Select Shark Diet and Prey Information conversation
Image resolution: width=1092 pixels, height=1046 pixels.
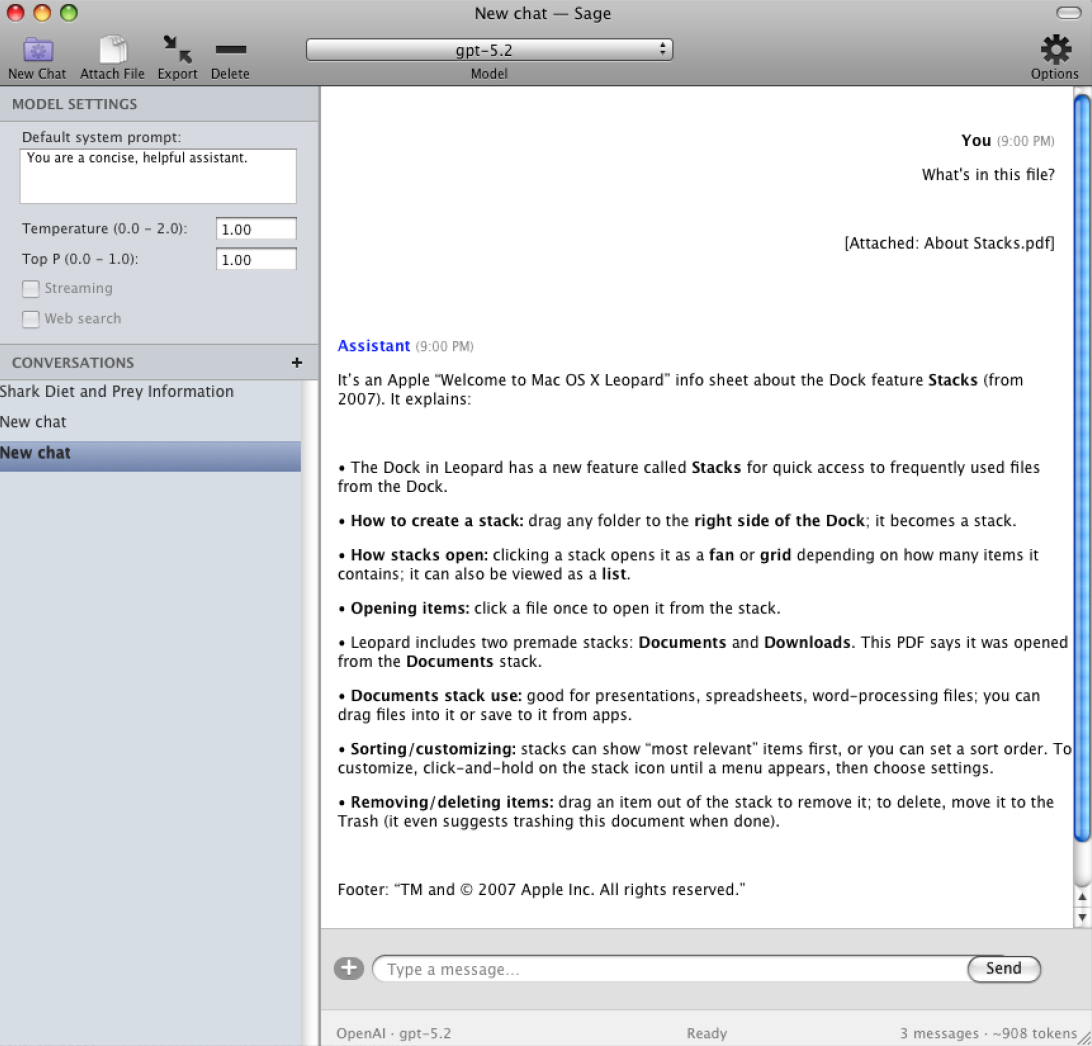[150, 391]
